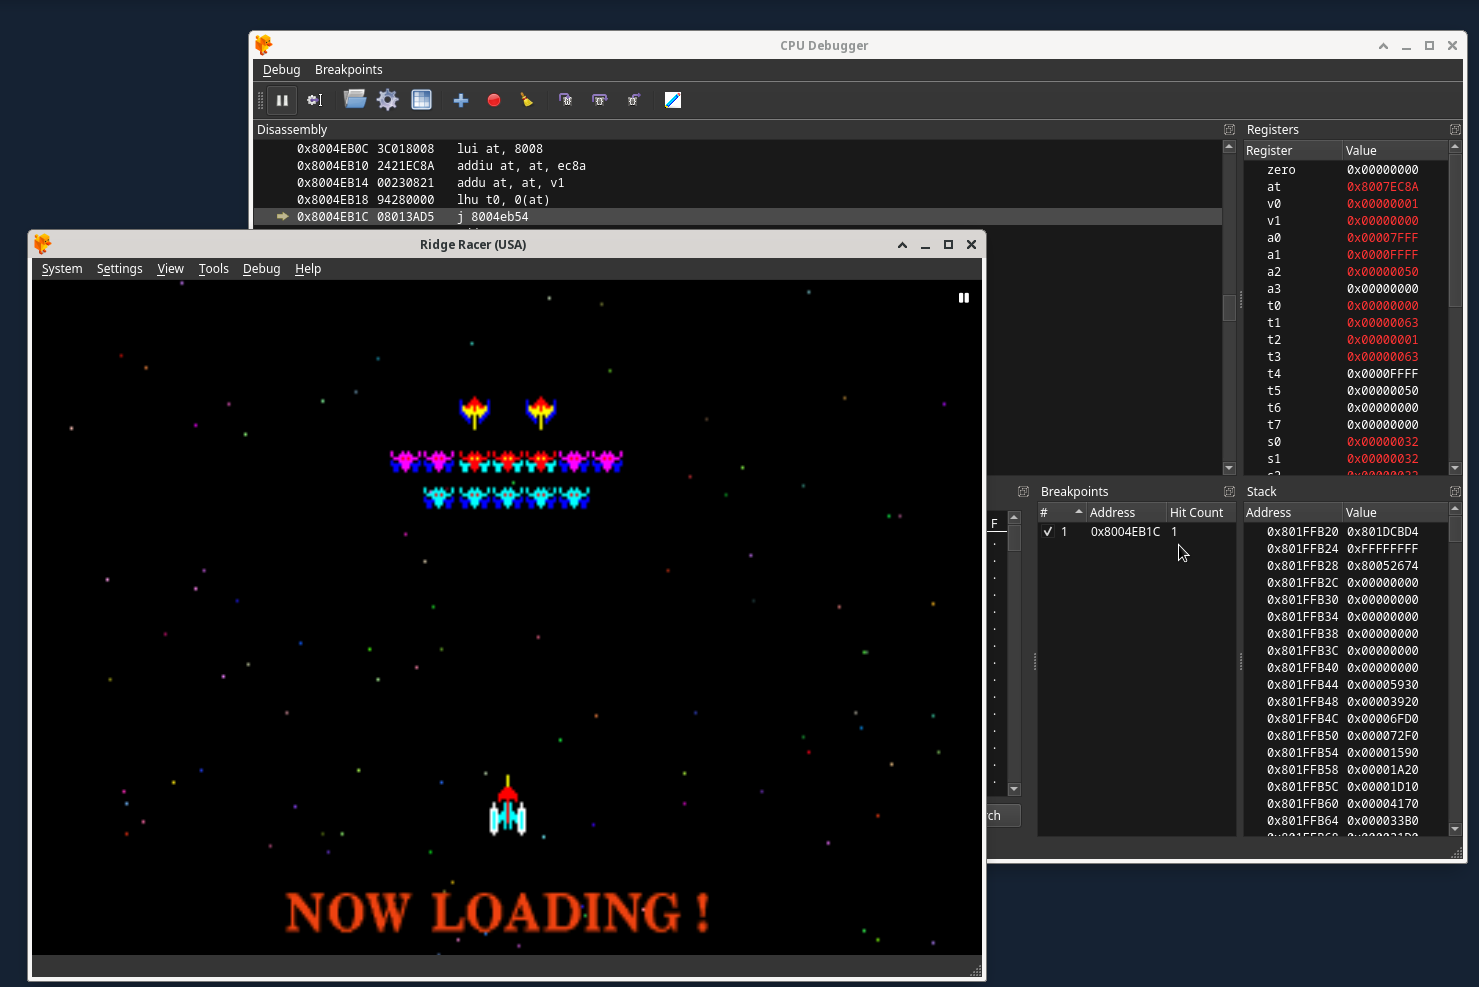Open the Breakpoints menu in CPU Debugger
This screenshot has width=1479, height=987.
click(x=348, y=70)
